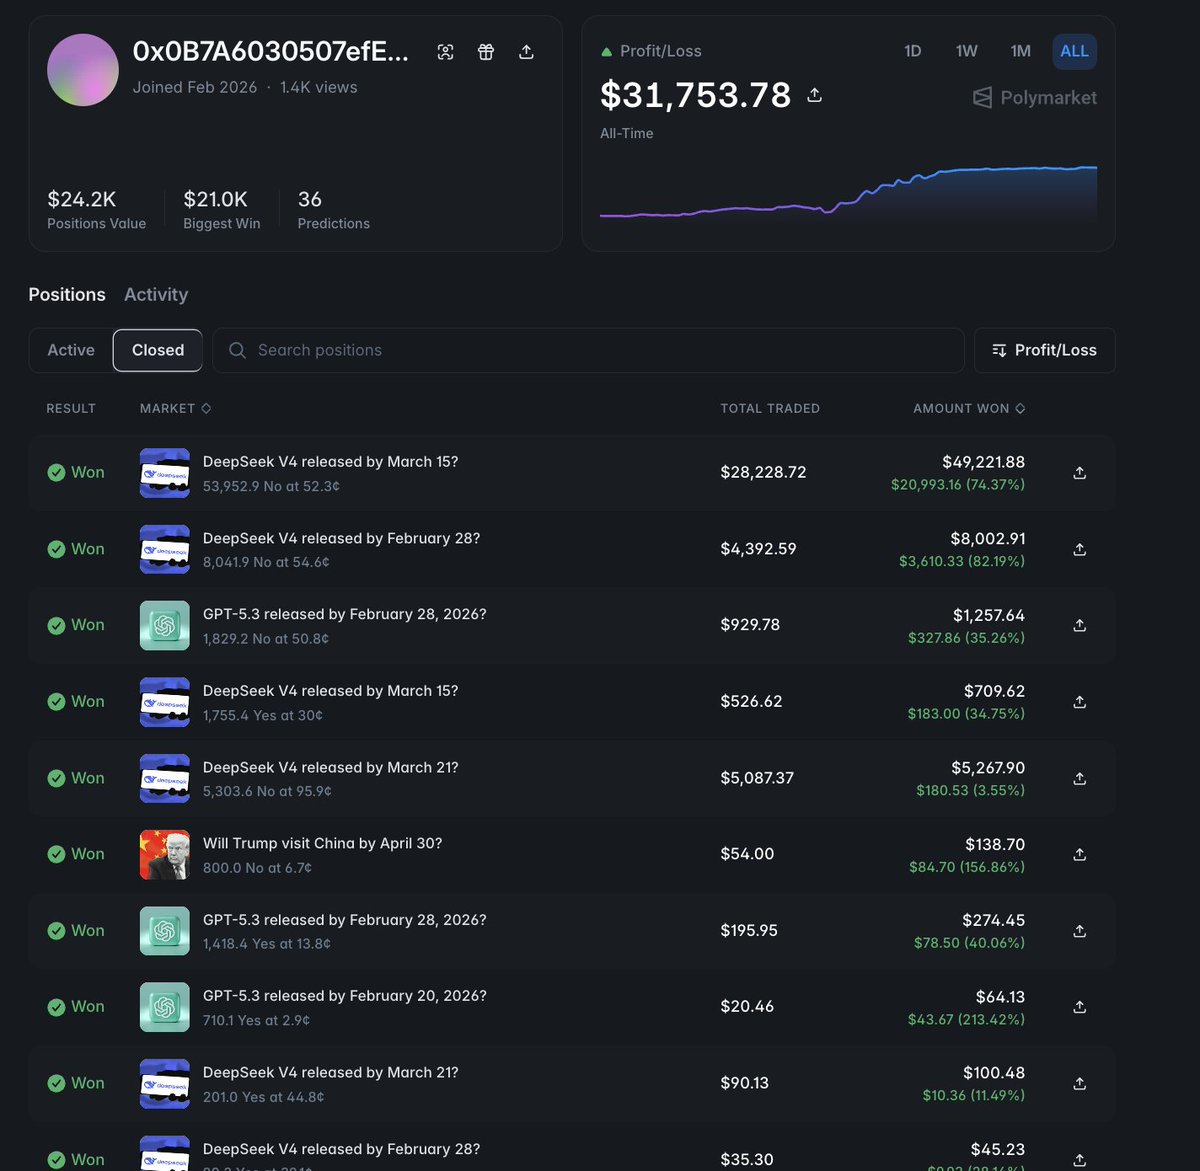Screen dimensions: 1200x1171
Task: Click green Won checkmark on $28,228.72 row
Action: click(x=56, y=473)
